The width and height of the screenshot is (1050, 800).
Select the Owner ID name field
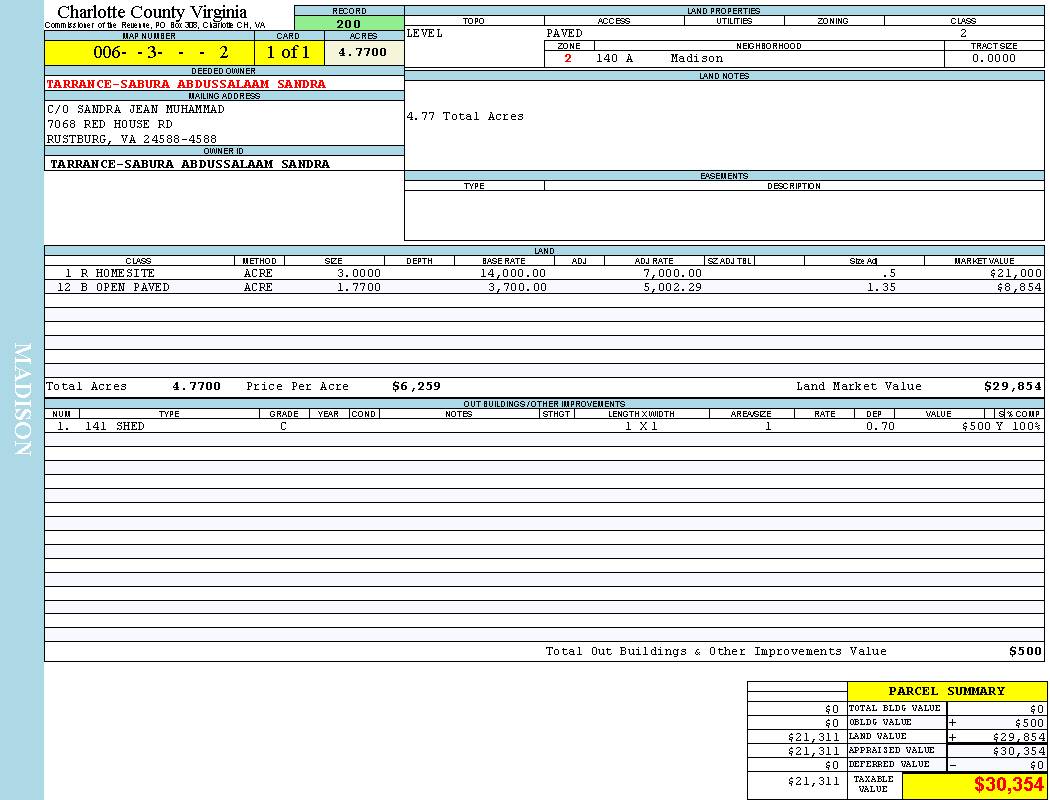[x=190, y=163]
